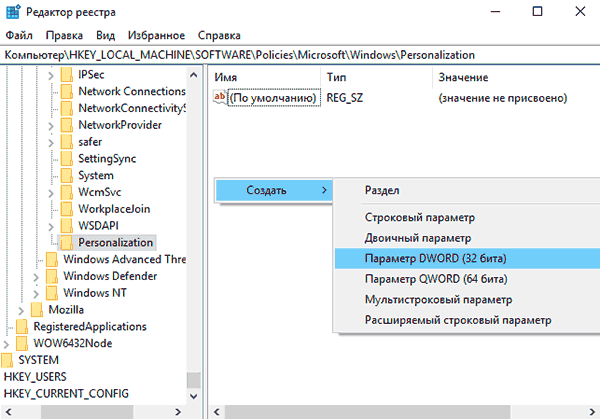Choose Расширяемый строковый параметр option
Viewport: 600px width, 419px height.
467,320
